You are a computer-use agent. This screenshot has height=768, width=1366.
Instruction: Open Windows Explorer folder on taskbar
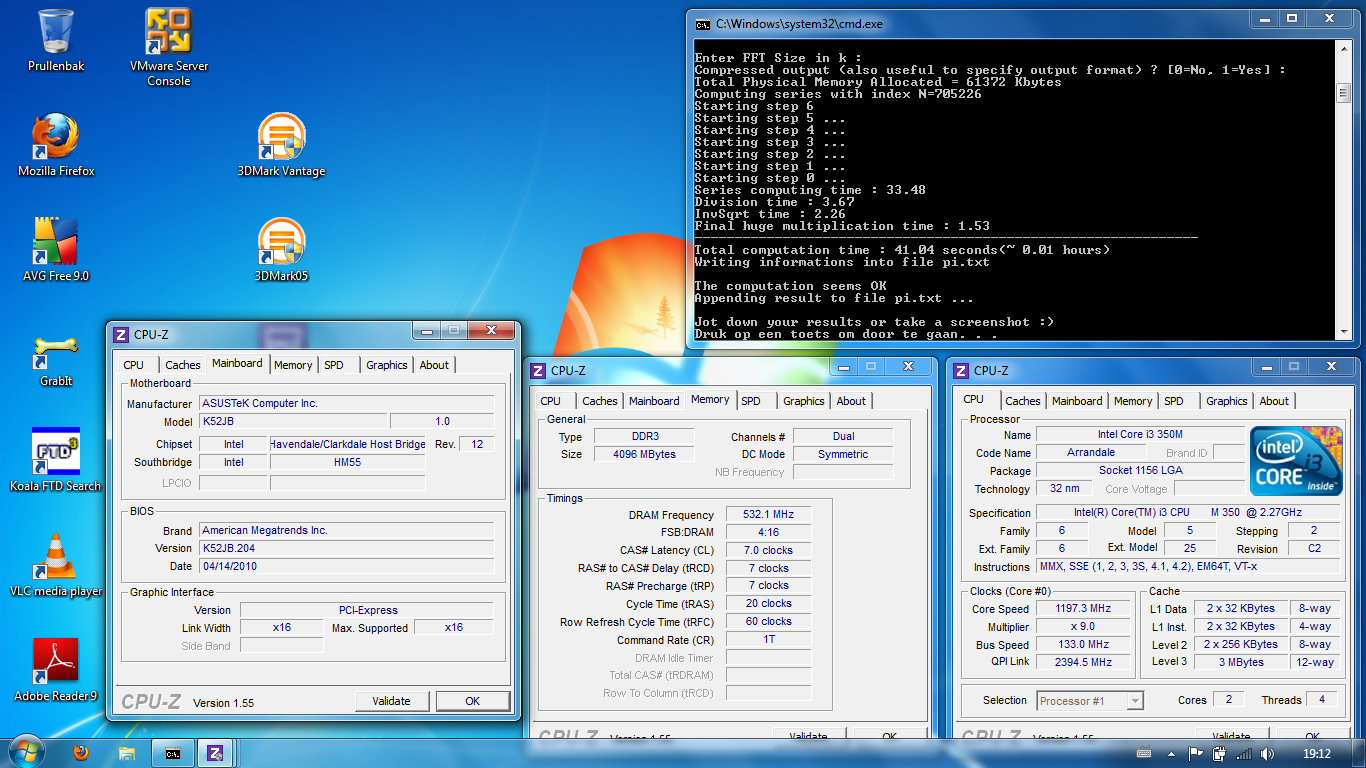[x=127, y=753]
